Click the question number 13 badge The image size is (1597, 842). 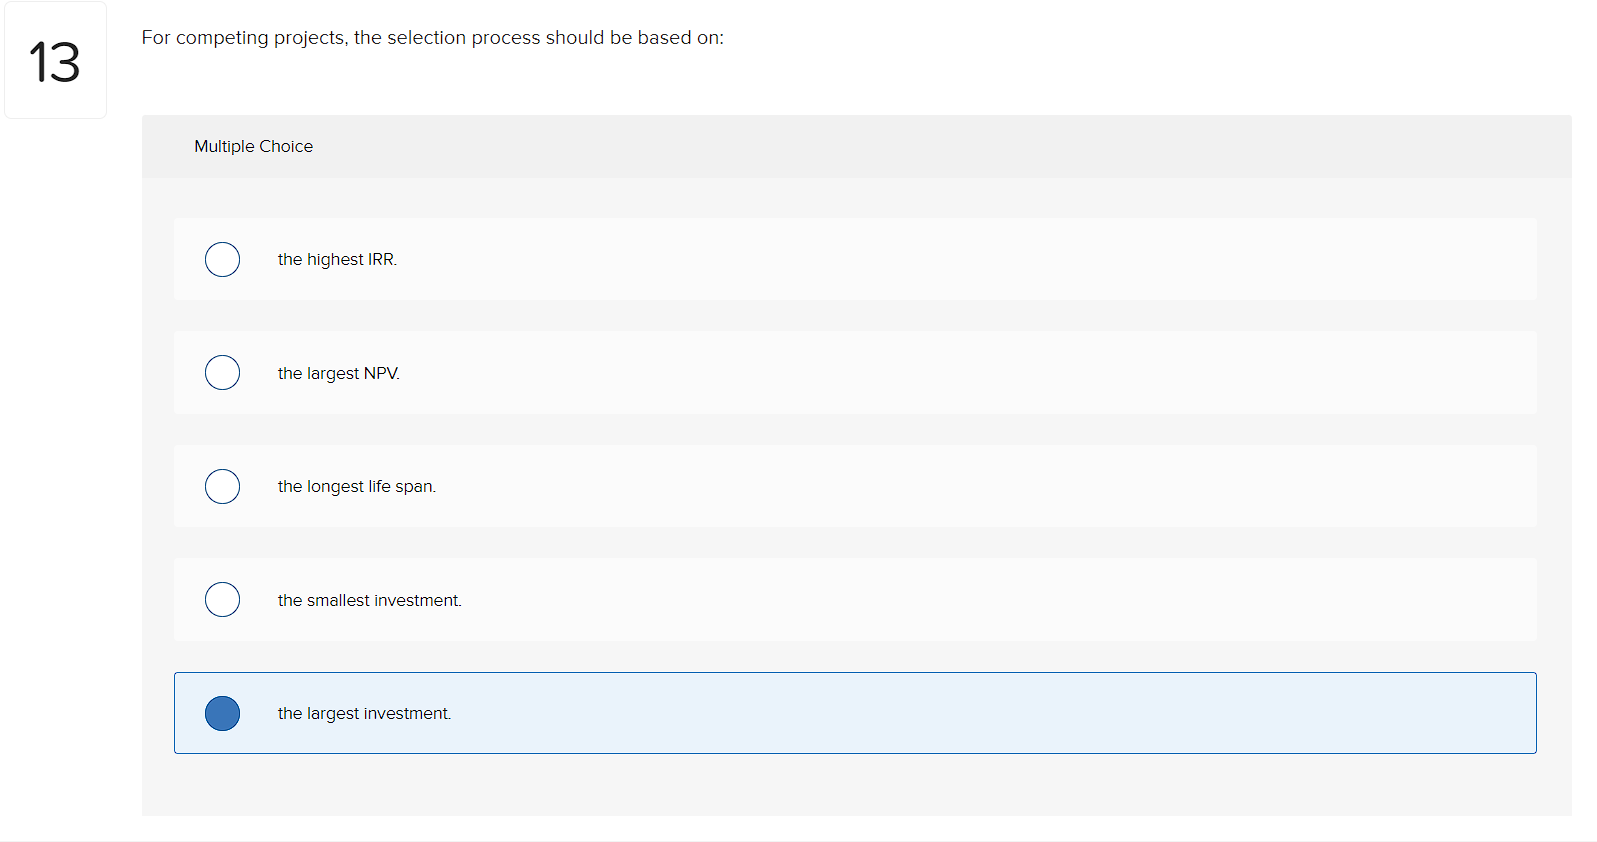[x=55, y=60]
